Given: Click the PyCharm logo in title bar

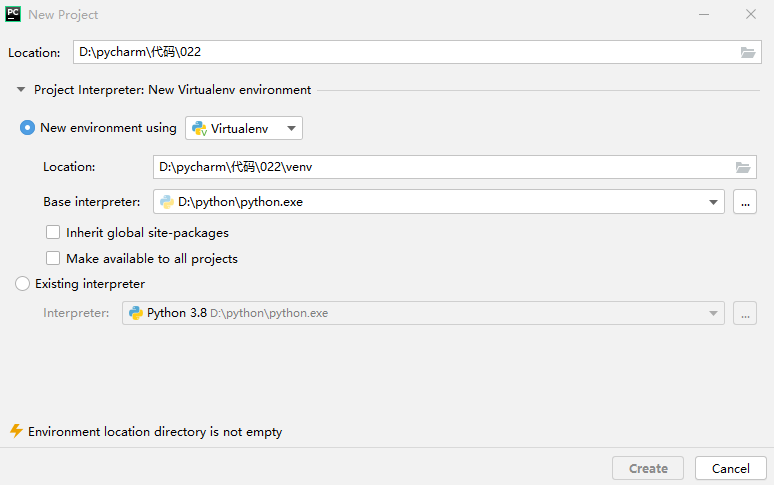Looking at the screenshot, I should click(13, 14).
